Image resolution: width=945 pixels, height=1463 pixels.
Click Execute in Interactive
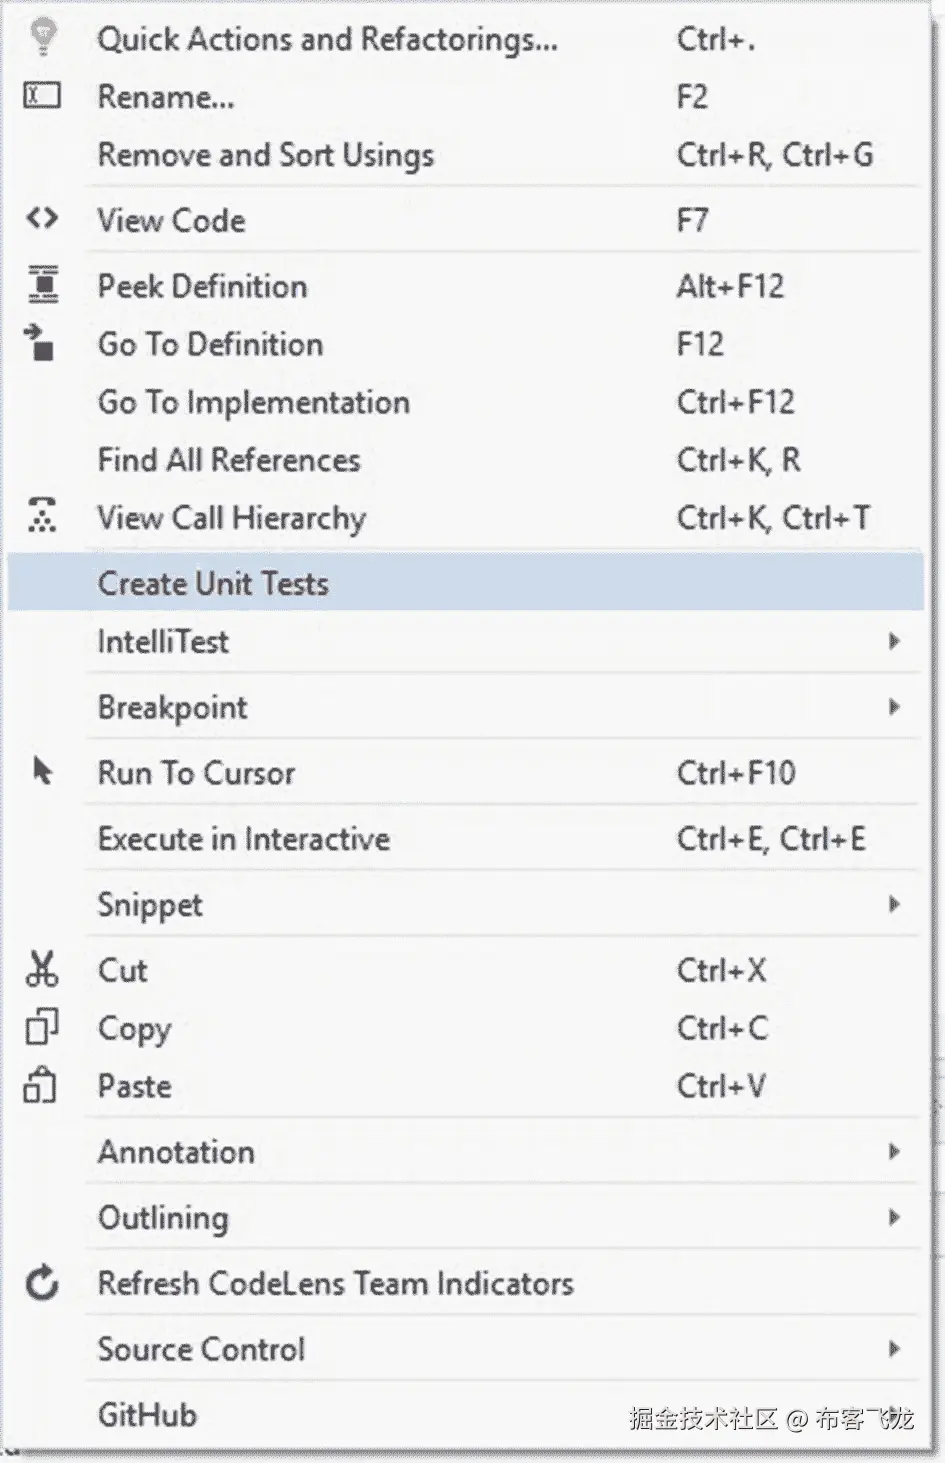tap(244, 839)
